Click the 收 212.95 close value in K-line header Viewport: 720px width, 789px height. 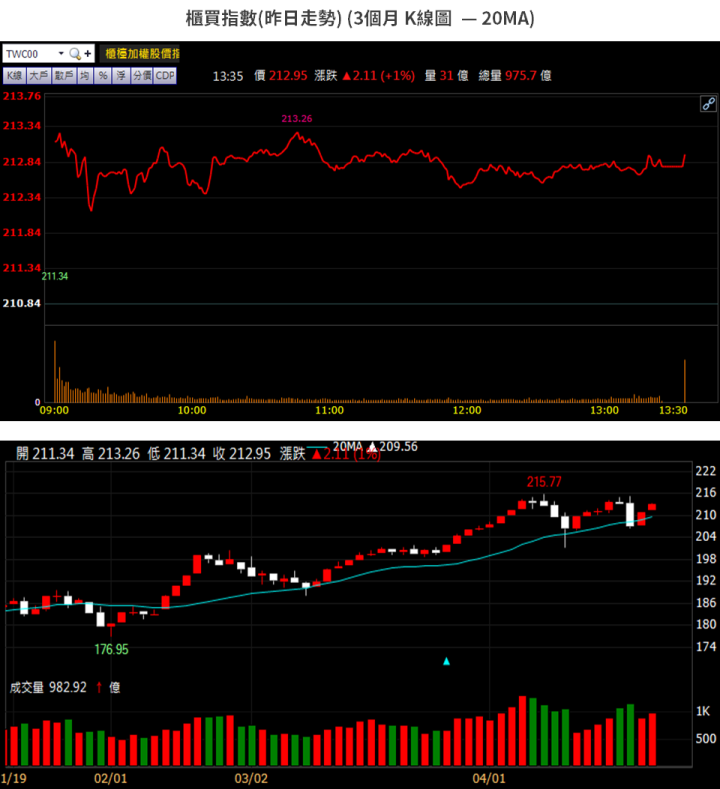pos(242,454)
